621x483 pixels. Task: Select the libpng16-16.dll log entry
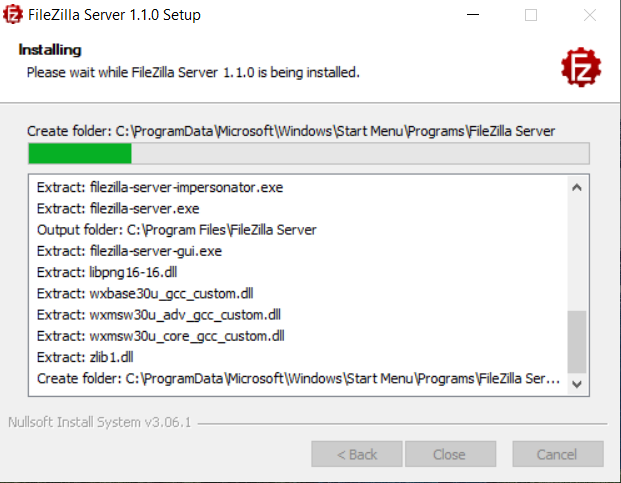click(110, 272)
